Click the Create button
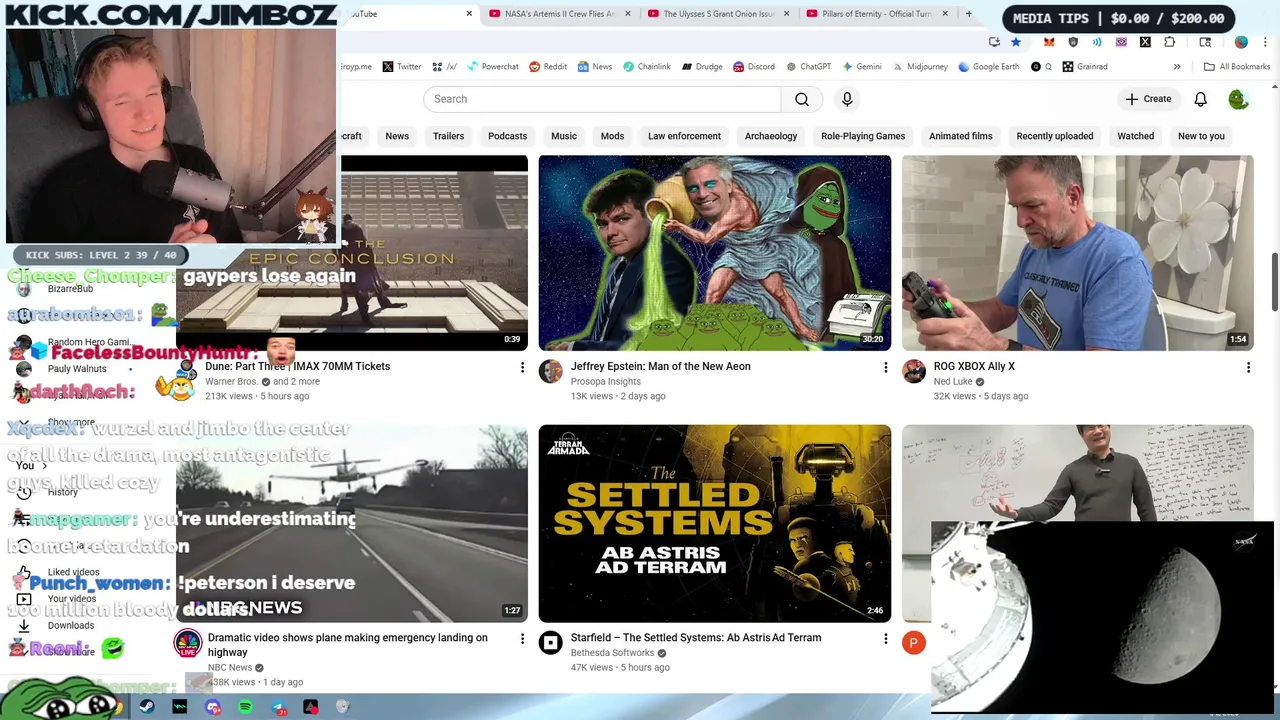Viewport: 1280px width, 720px height. pos(1148,99)
